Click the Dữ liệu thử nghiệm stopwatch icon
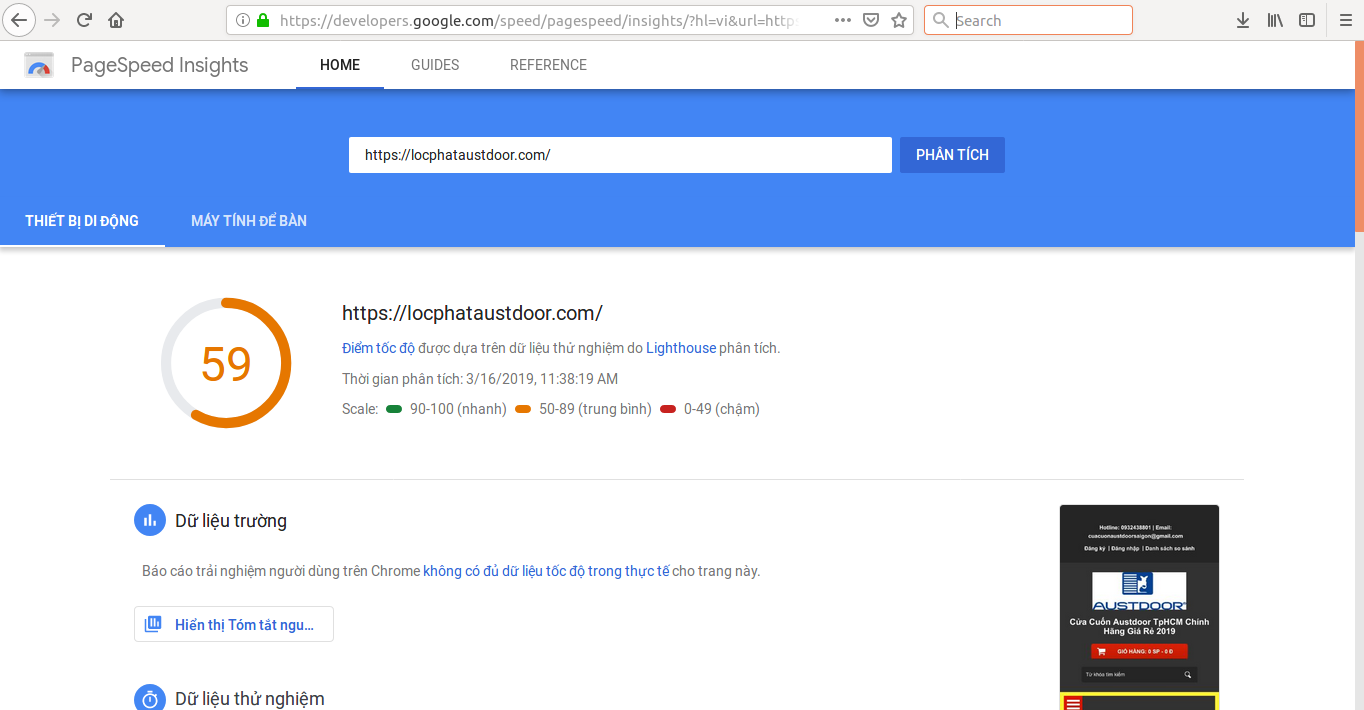 tap(150, 698)
